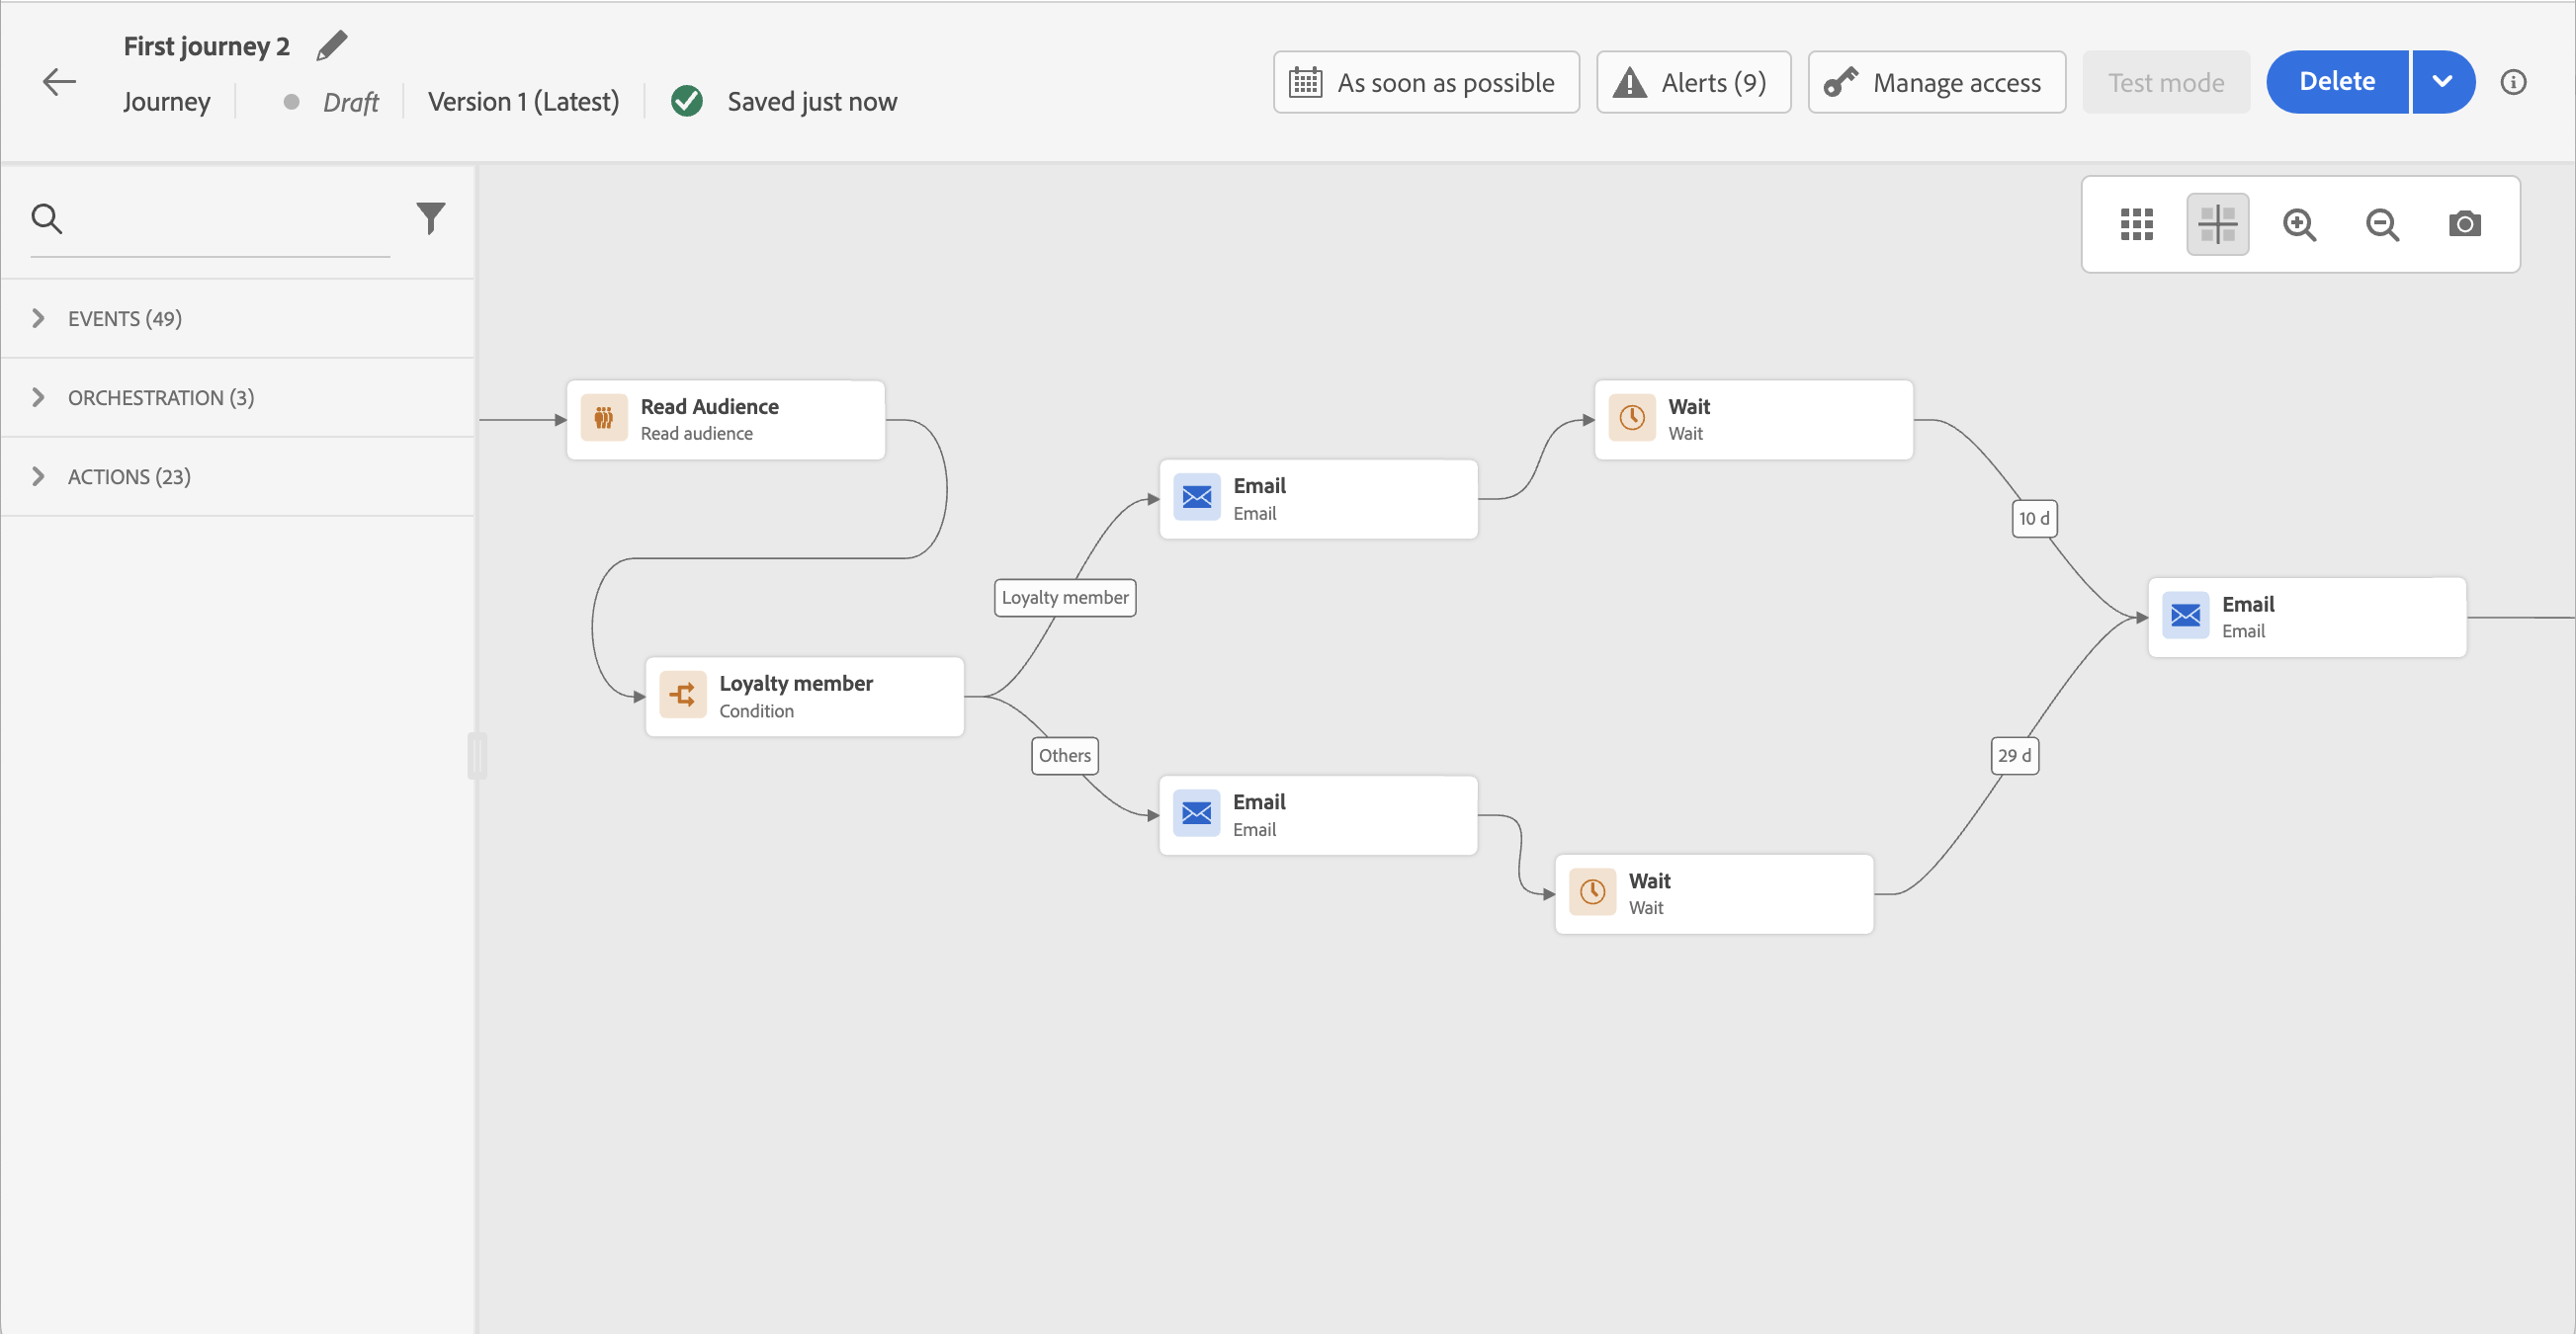Expand the ORCHESTRATION (3) category
The image size is (2576, 1334).
(160, 397)
